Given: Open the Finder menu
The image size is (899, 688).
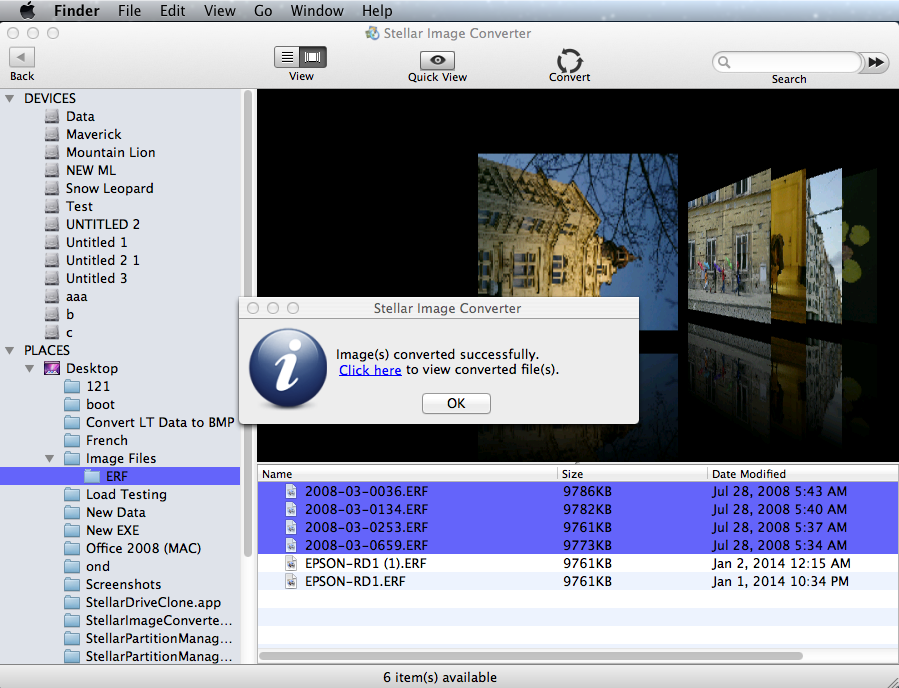Looking at the screenshot, I should [x=77, y=10].
